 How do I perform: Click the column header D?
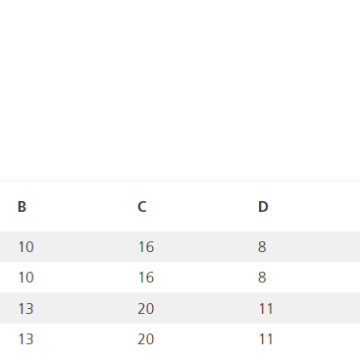tap(263, 207)
